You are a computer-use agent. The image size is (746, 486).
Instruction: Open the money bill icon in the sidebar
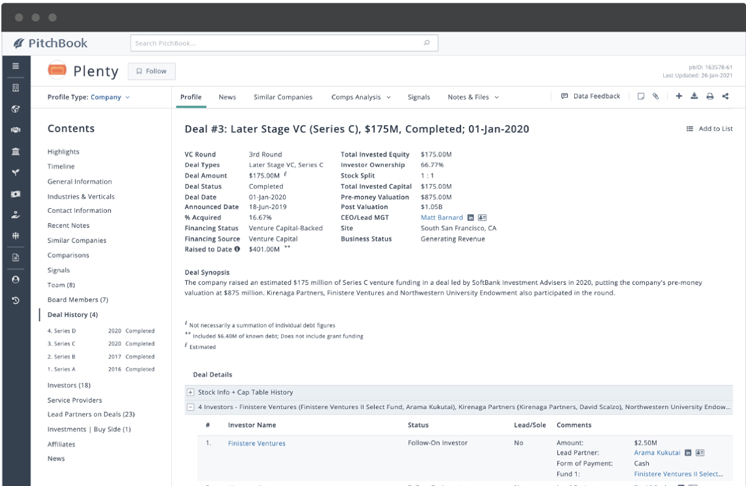[16, 194]
